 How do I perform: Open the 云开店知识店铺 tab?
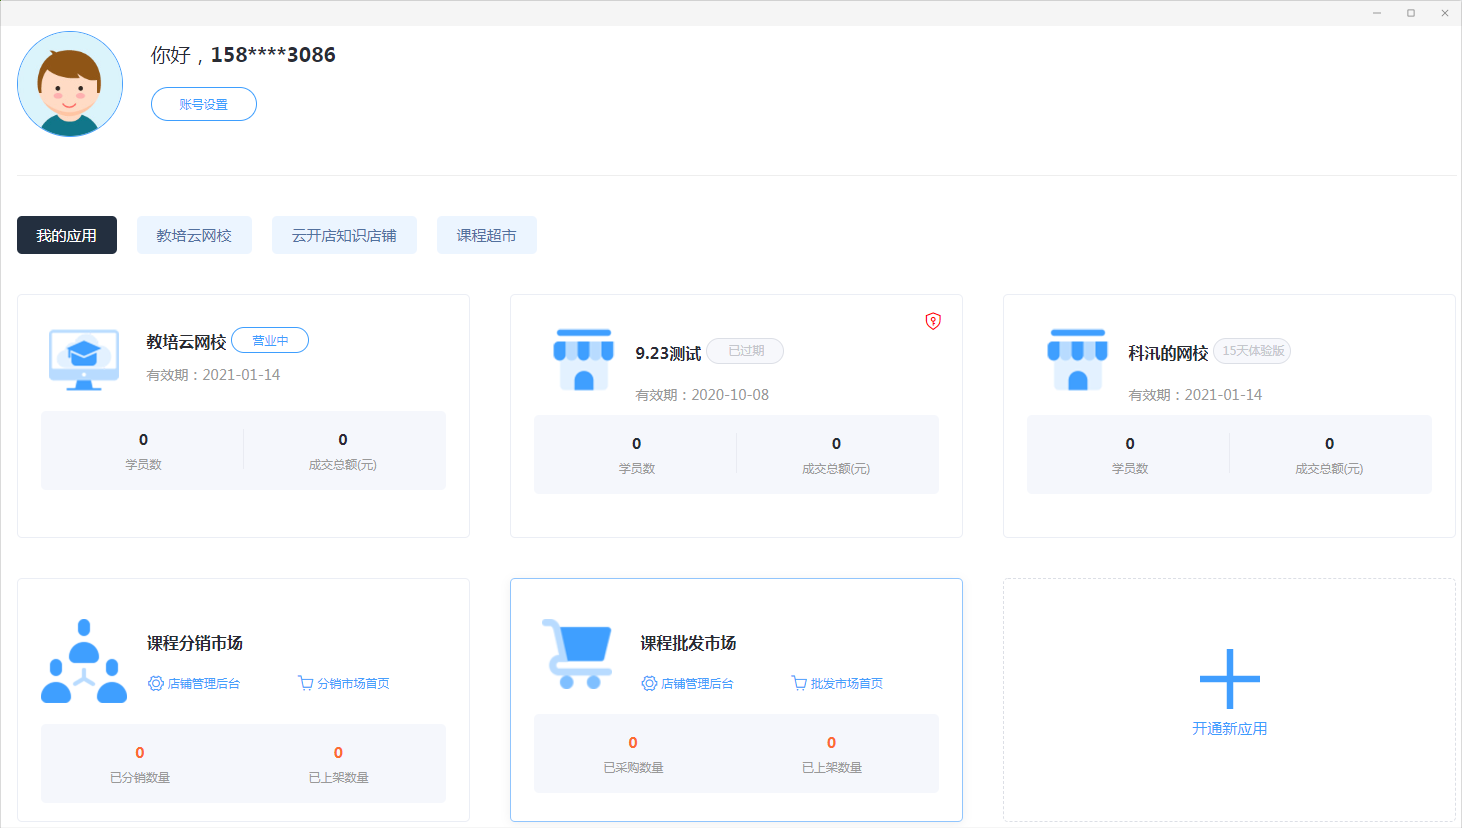(344, 235)
